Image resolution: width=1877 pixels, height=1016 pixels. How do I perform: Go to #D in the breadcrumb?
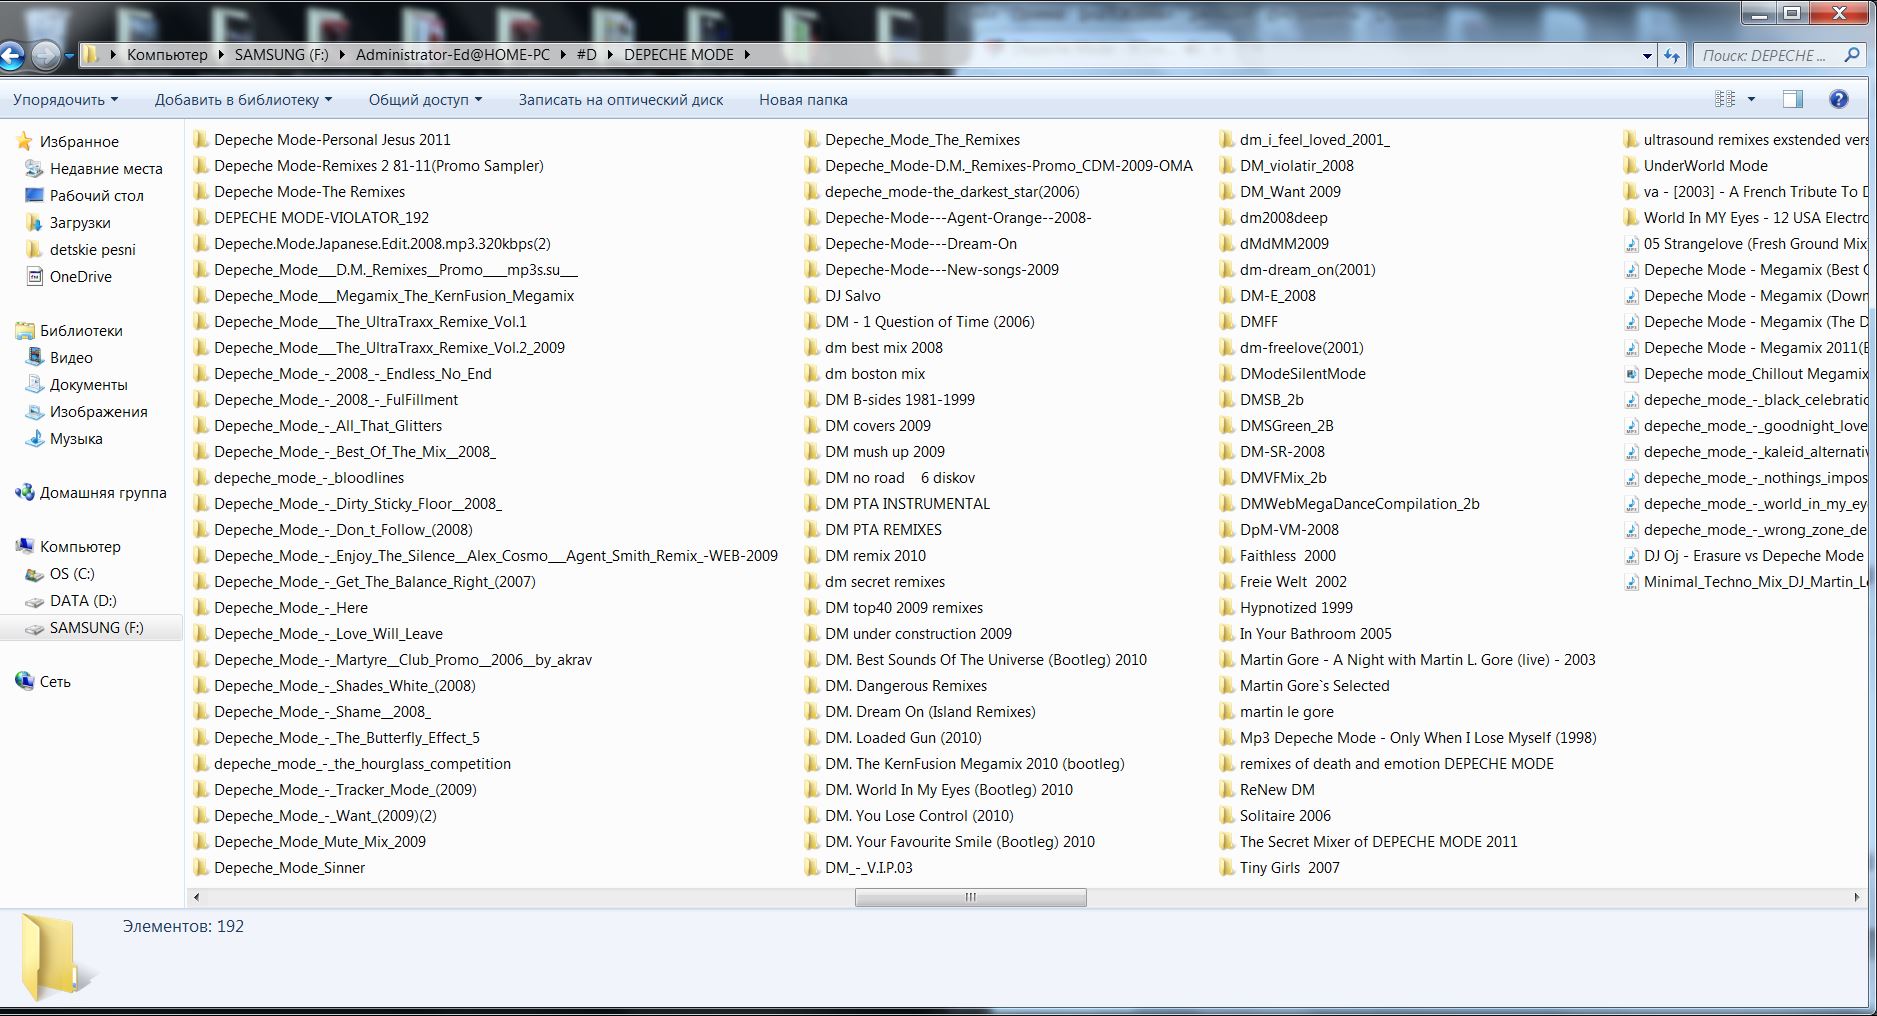pyautogui.click(x=586, y=55)
